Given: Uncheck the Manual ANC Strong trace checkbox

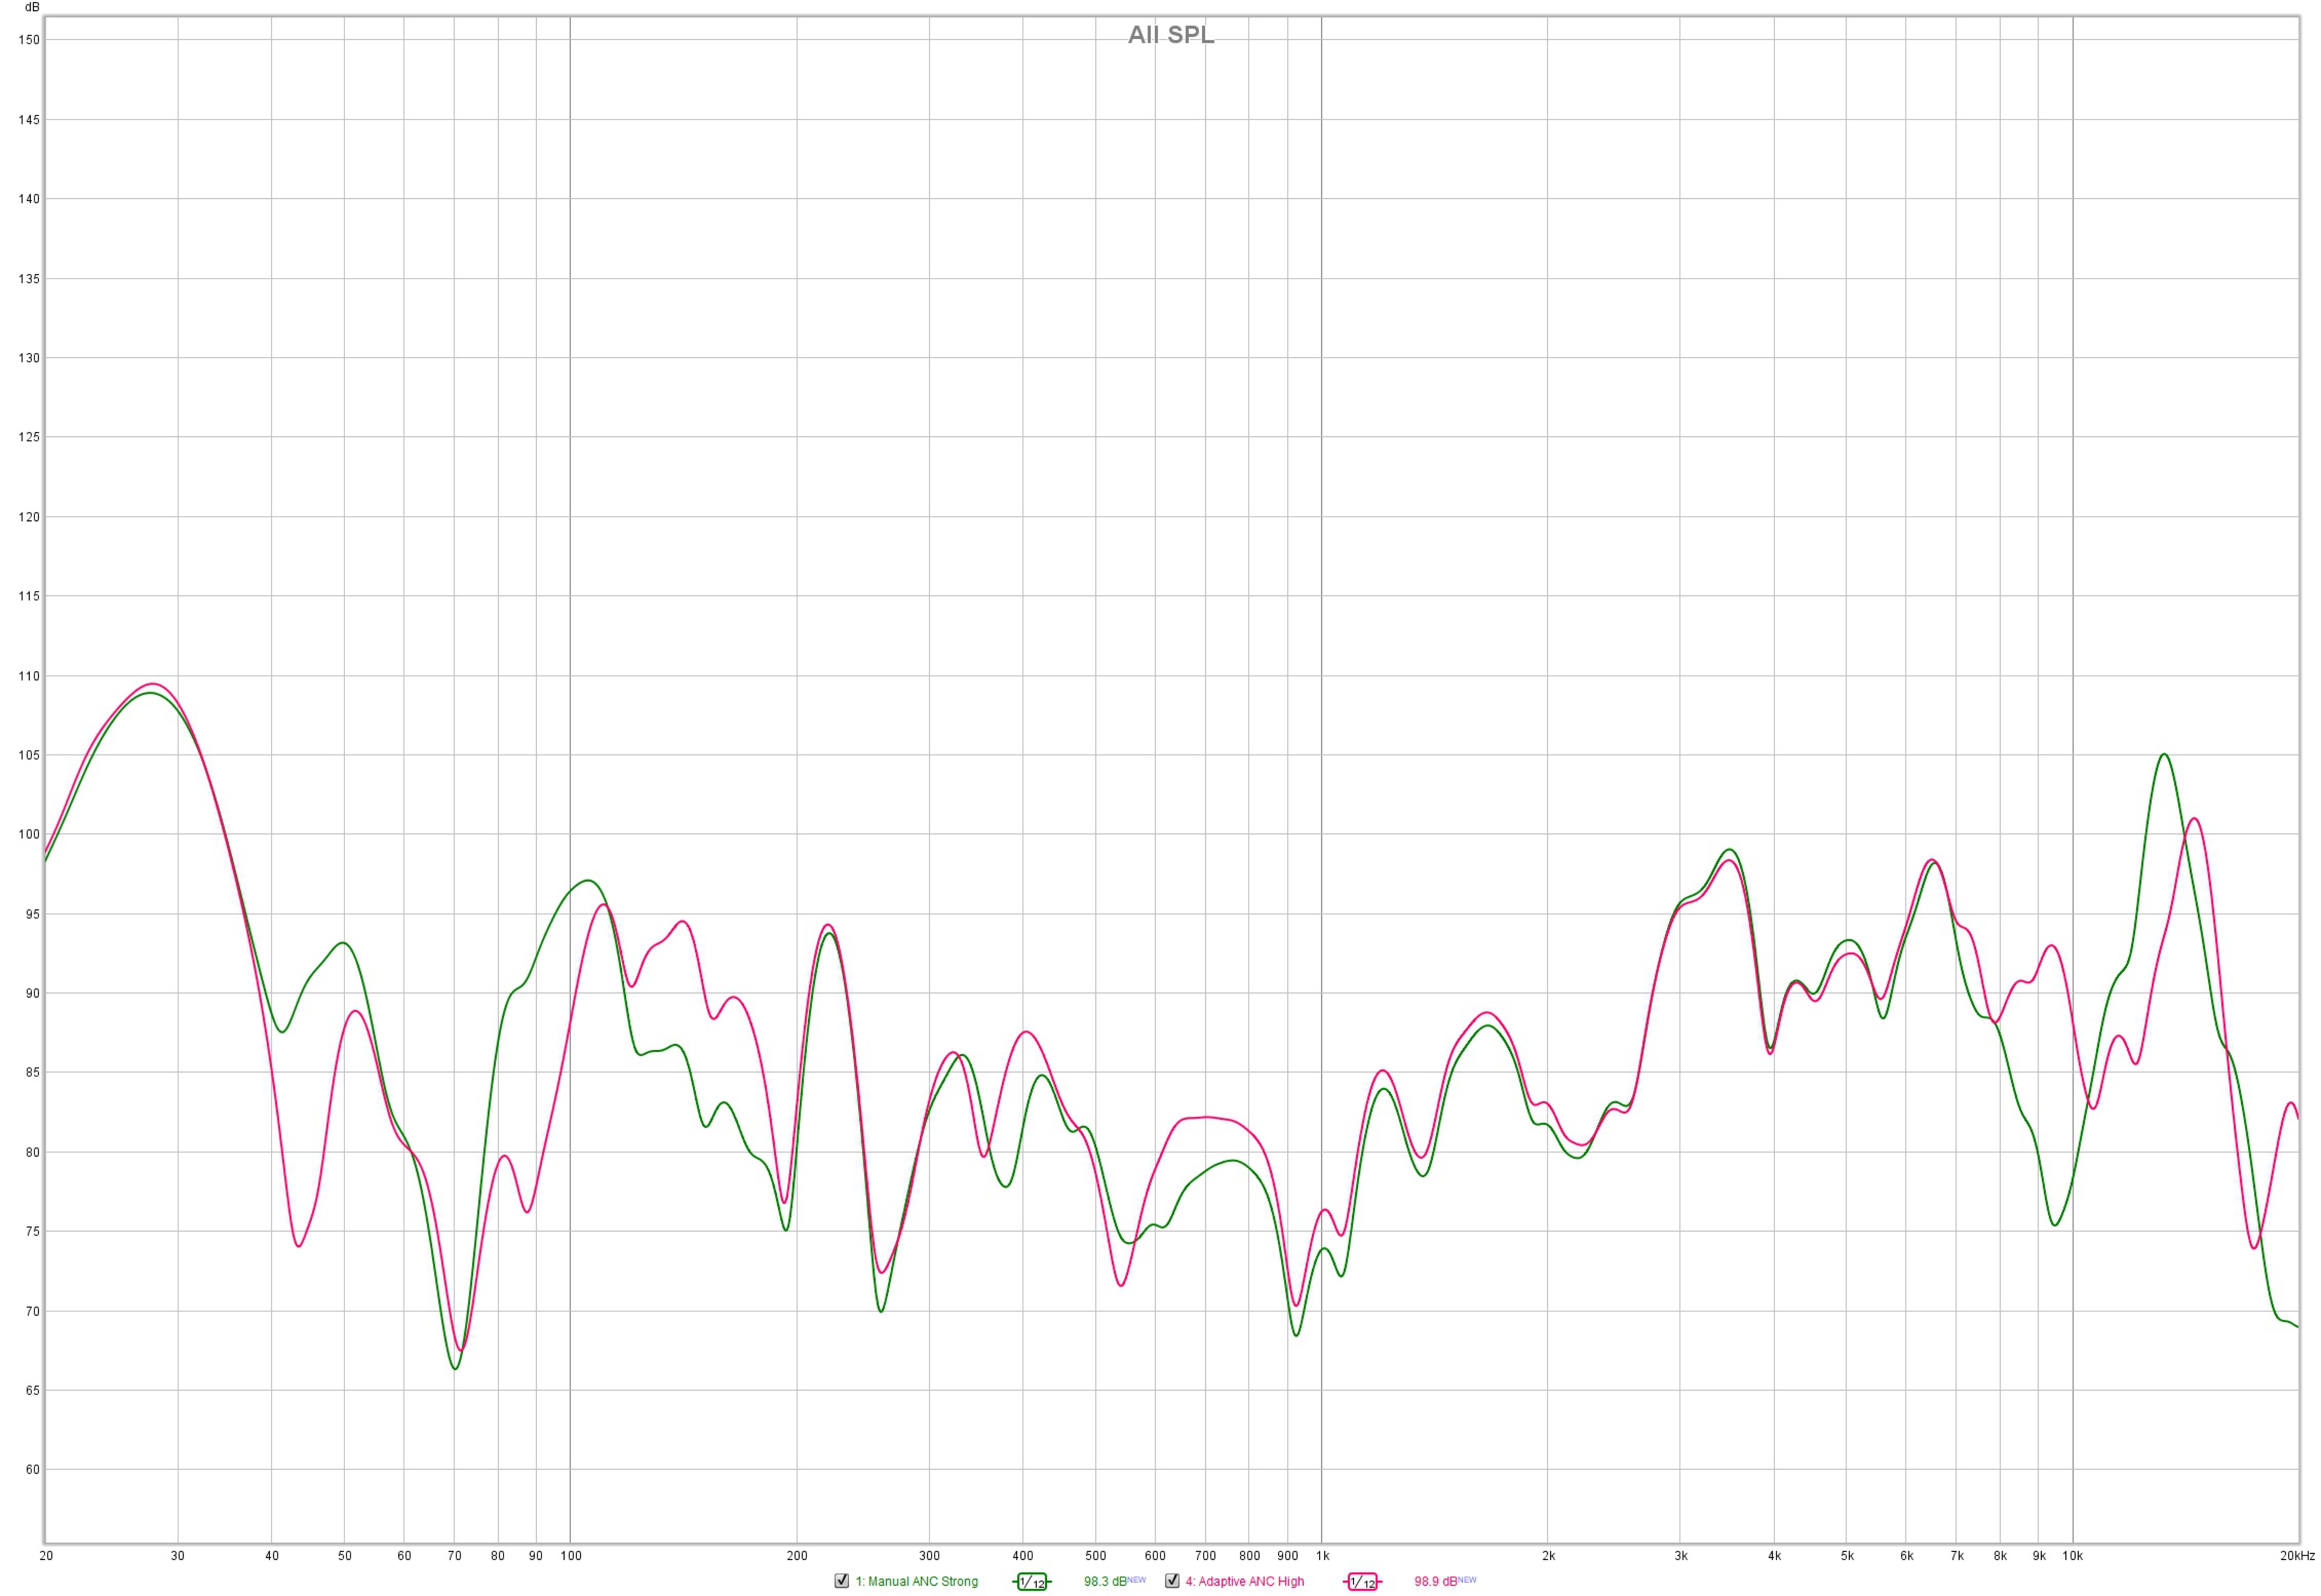Looking at the screenshot, I should point(841,1581).
